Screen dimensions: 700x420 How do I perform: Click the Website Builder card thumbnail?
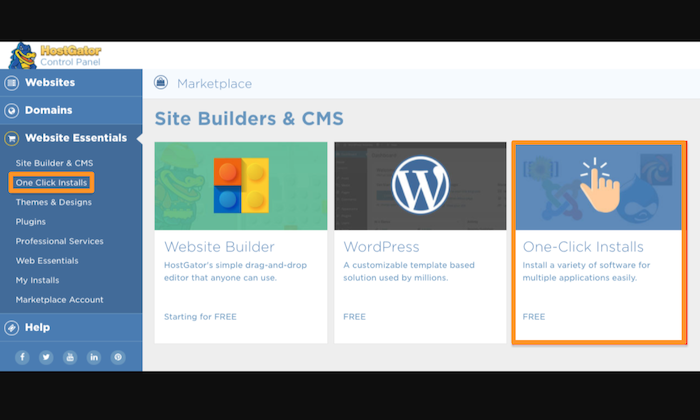241,185
